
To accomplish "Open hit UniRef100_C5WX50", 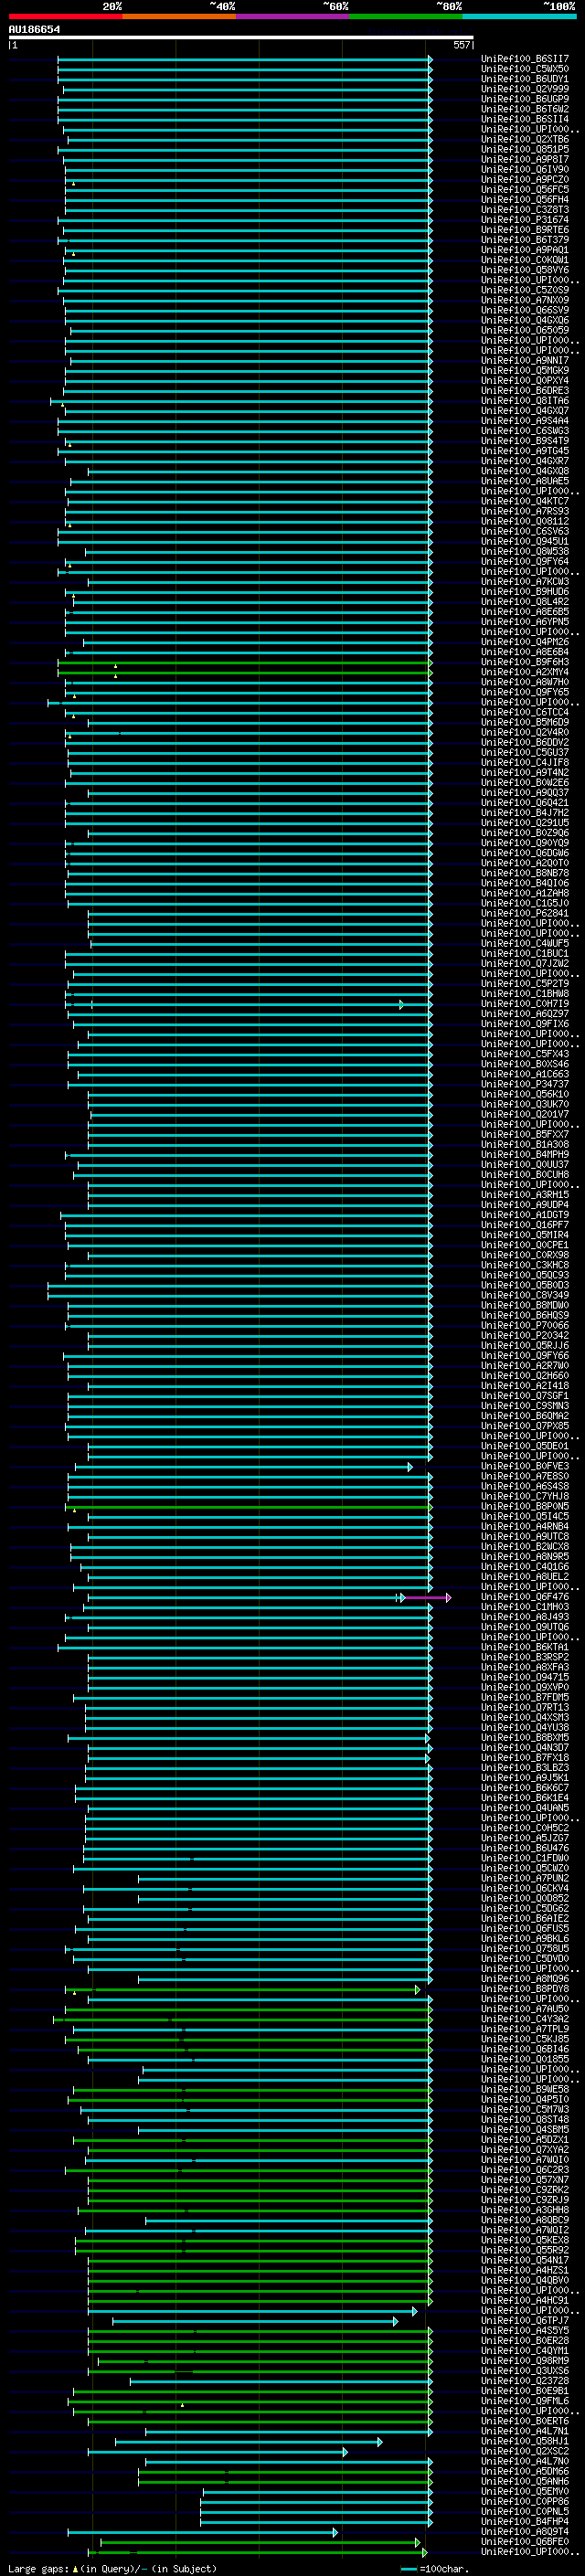I will [525, 69].
